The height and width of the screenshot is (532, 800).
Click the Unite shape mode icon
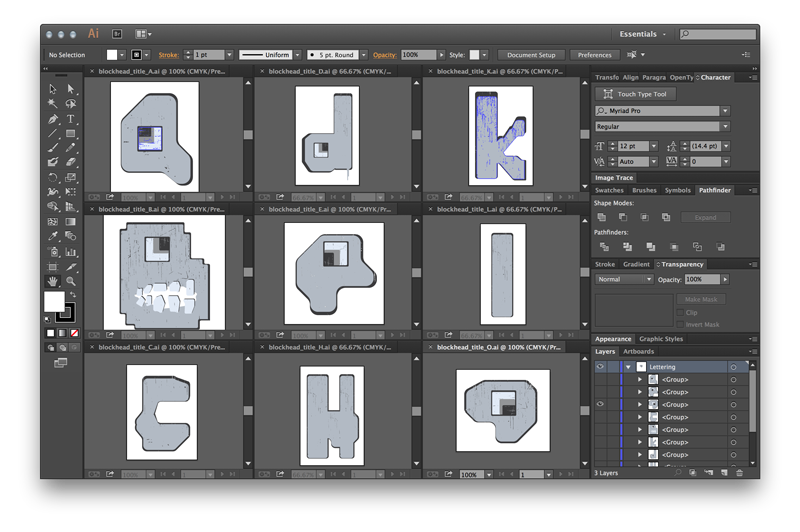click(602, 217)
